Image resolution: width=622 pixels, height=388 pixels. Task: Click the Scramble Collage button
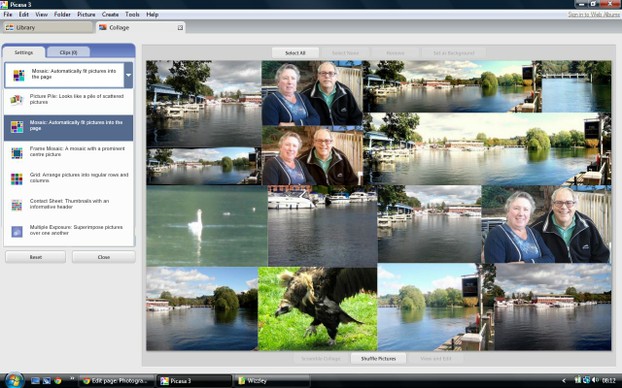(321, 359)
